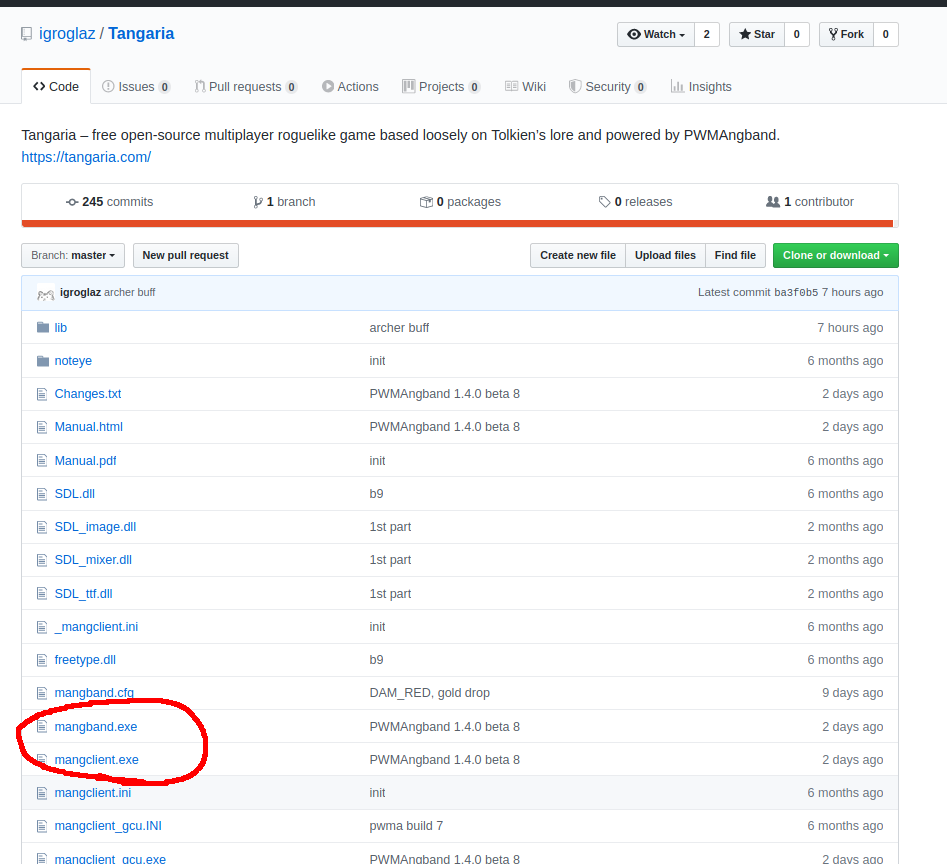Image resolution: width=947 pixels, height=864 pixels.
Task: View the 245 commits history
Action: (x=109, y=202)
